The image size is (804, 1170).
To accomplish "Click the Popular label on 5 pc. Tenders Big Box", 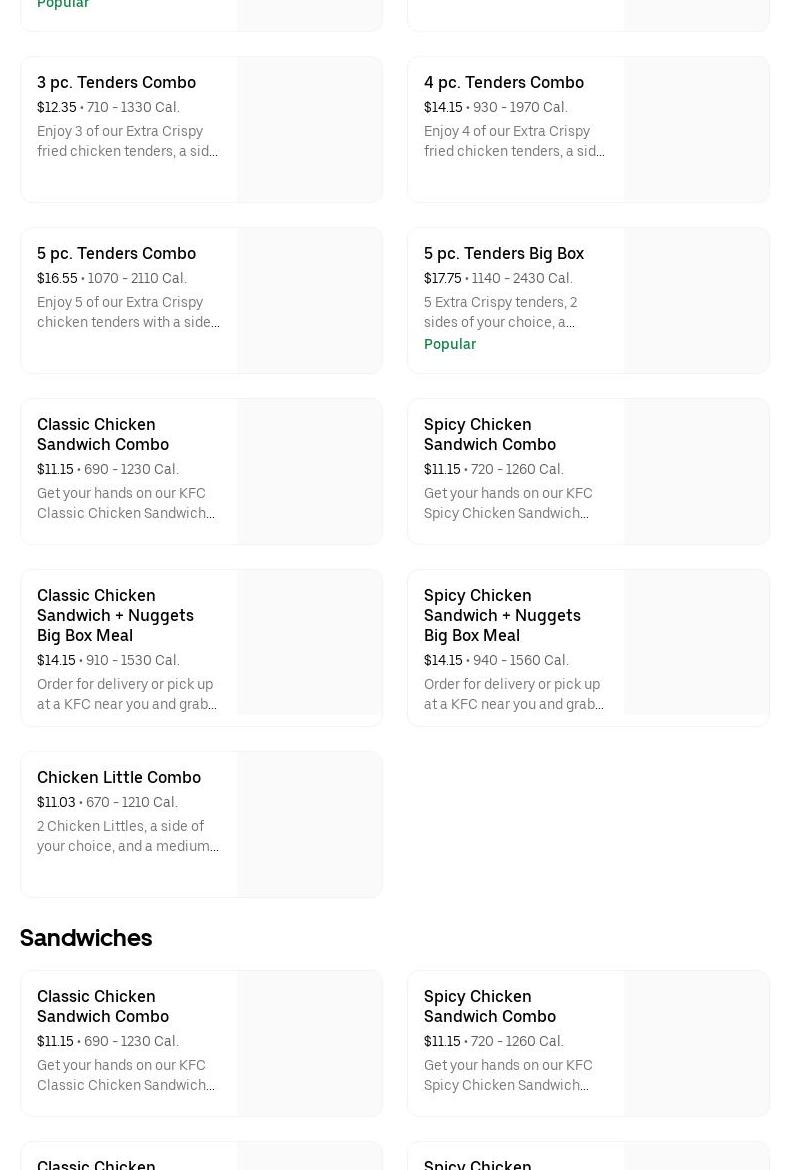I will pos(450,344).
